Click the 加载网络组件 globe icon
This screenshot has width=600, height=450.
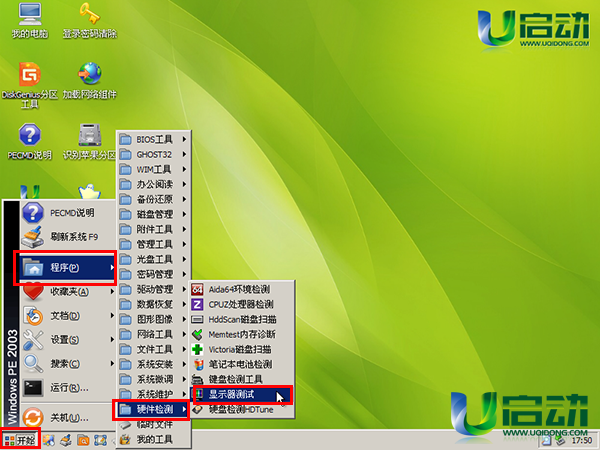(x=90, y=80)
